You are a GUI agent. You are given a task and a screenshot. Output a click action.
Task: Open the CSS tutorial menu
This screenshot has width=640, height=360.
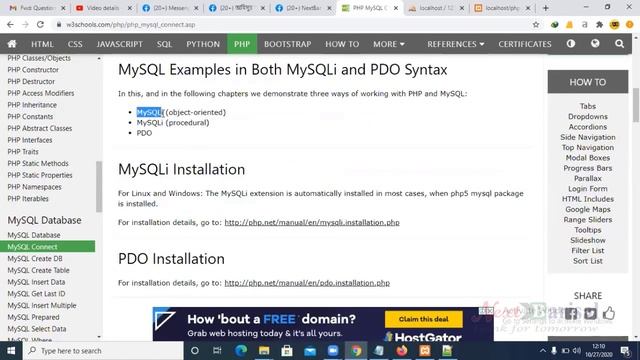click(75, 44)
